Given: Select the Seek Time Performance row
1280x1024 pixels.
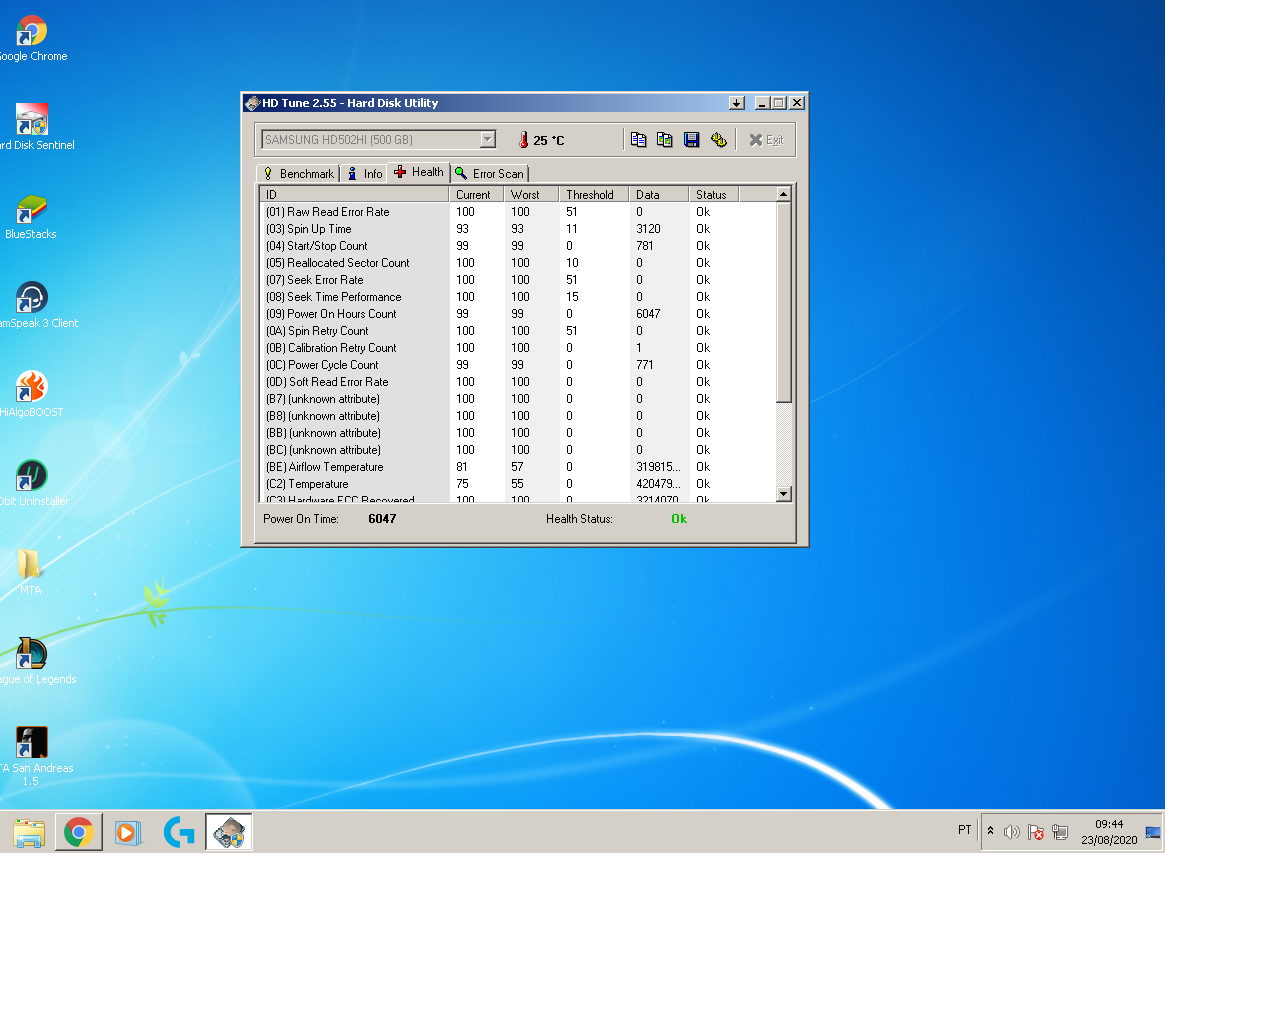Looking at the screenshot, I should [517, 297].
